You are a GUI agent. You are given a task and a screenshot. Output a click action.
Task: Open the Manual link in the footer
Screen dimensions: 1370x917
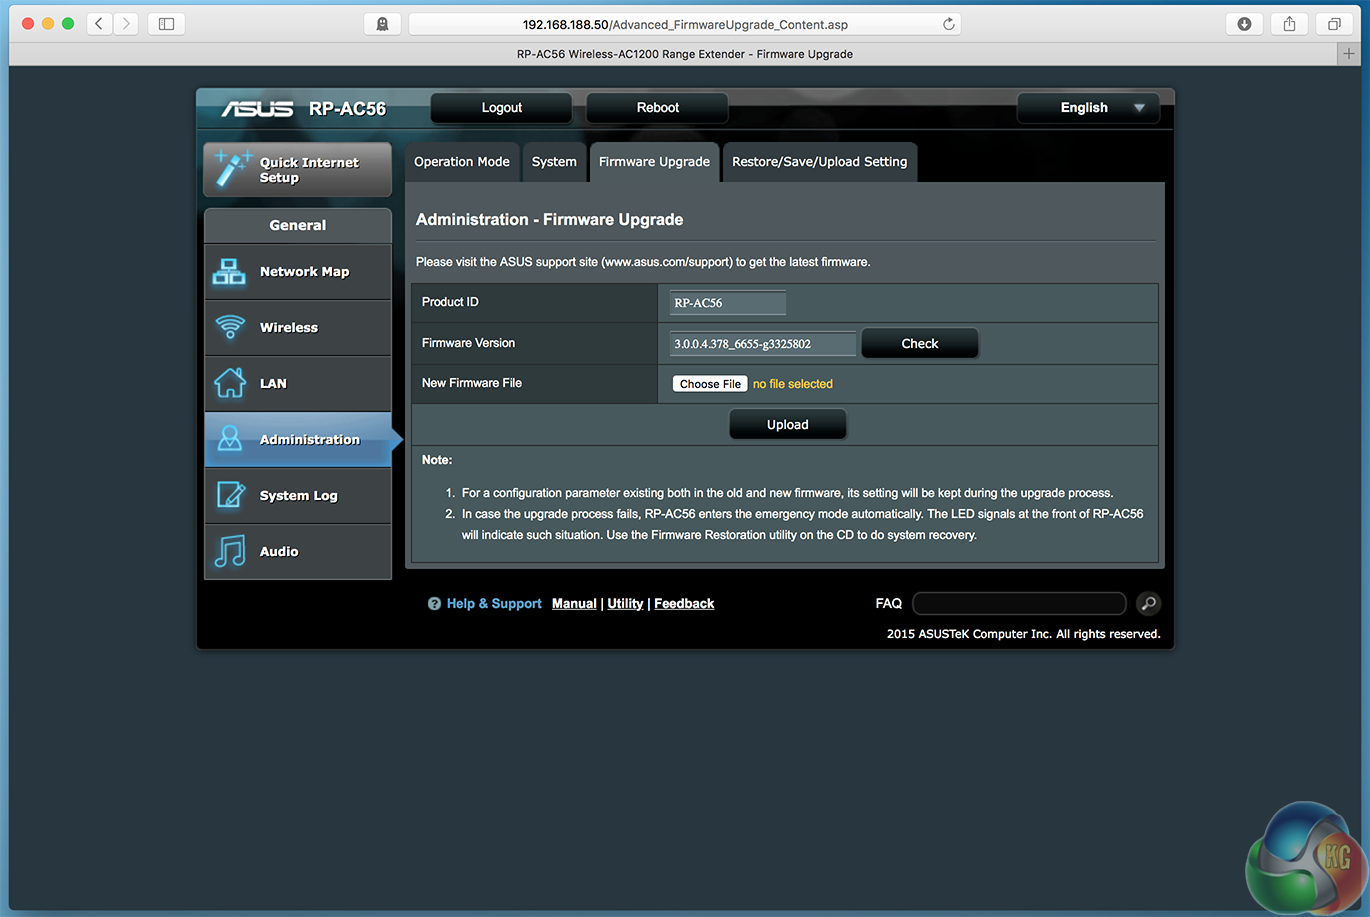click(x=574, y=604)
